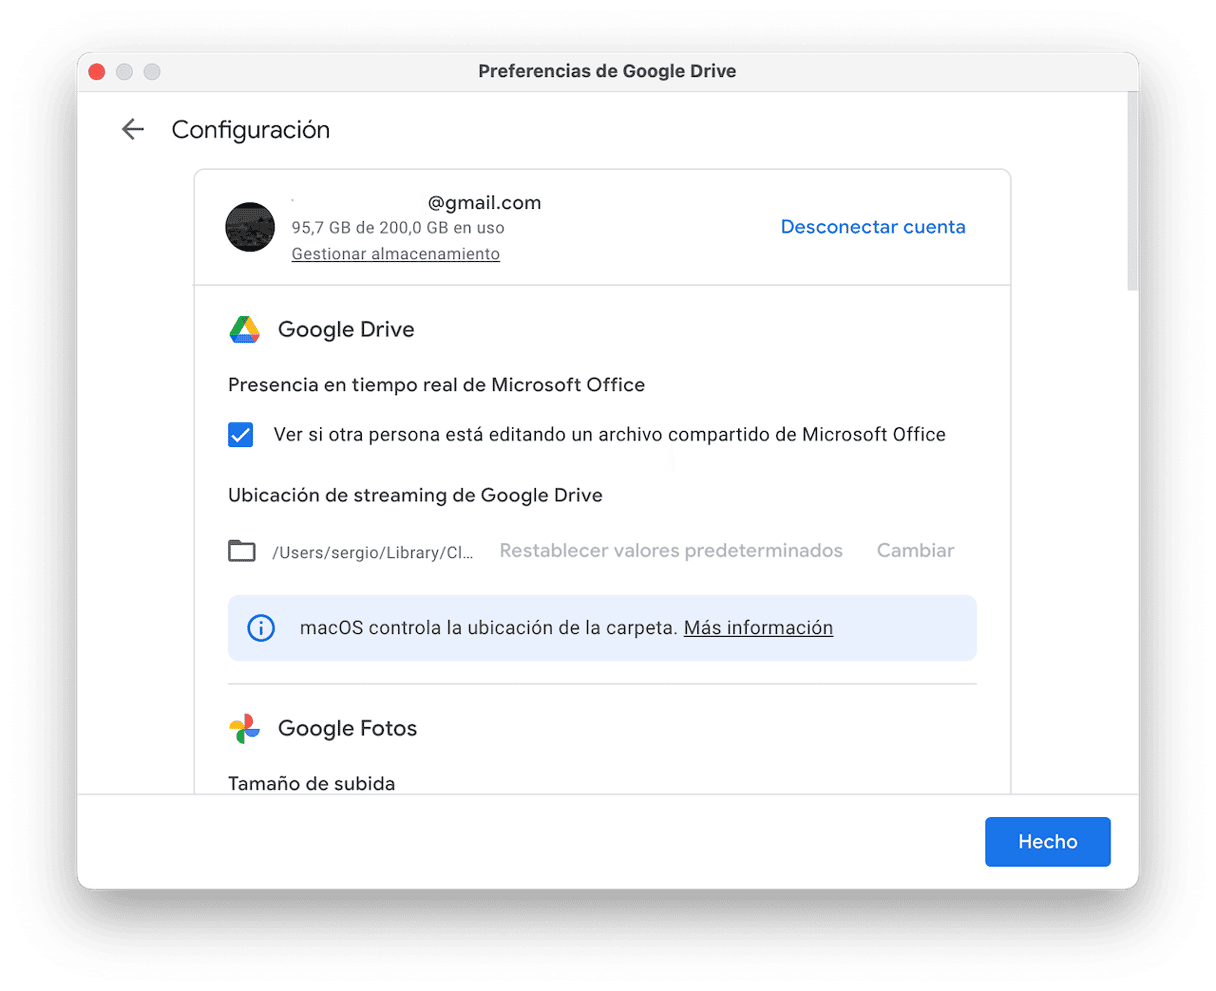Close the window with the red button
Screen dimensions: 1216x991
pyautogui.click(x=97, y=72)
